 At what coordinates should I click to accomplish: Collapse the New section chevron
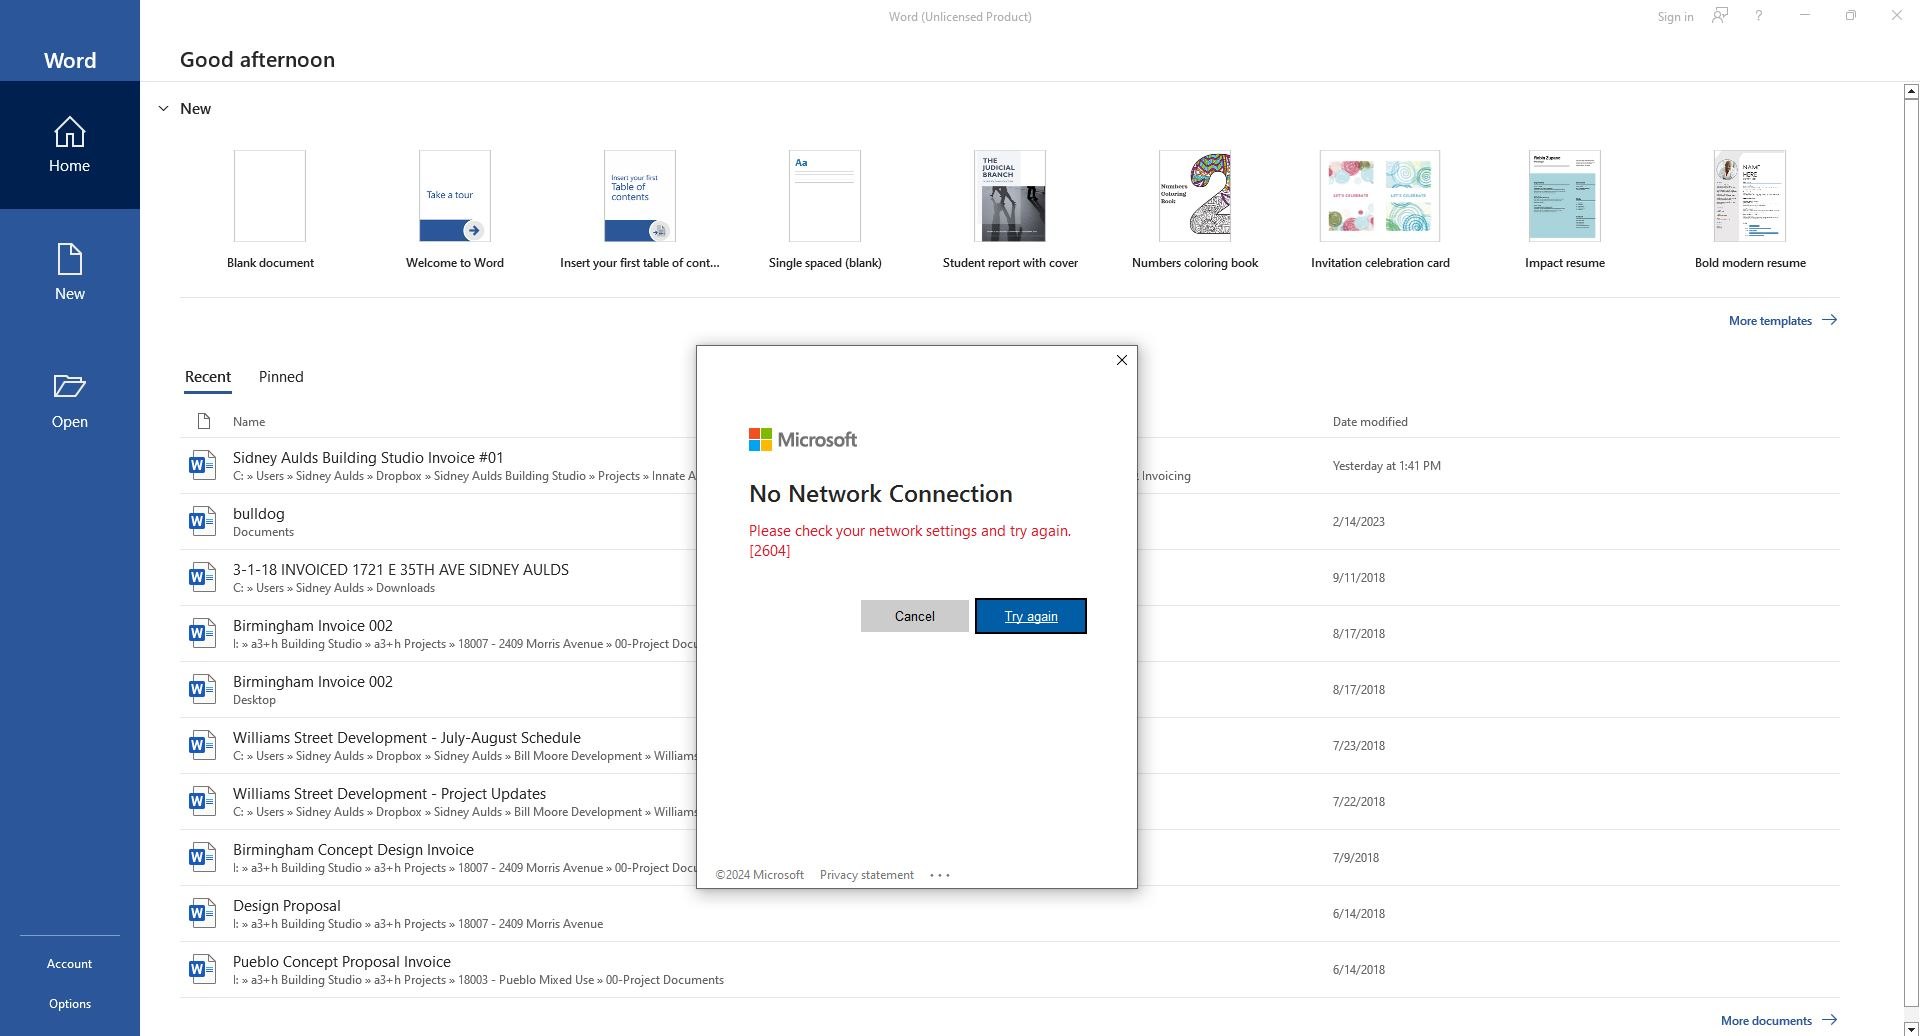tap(163, 108)
